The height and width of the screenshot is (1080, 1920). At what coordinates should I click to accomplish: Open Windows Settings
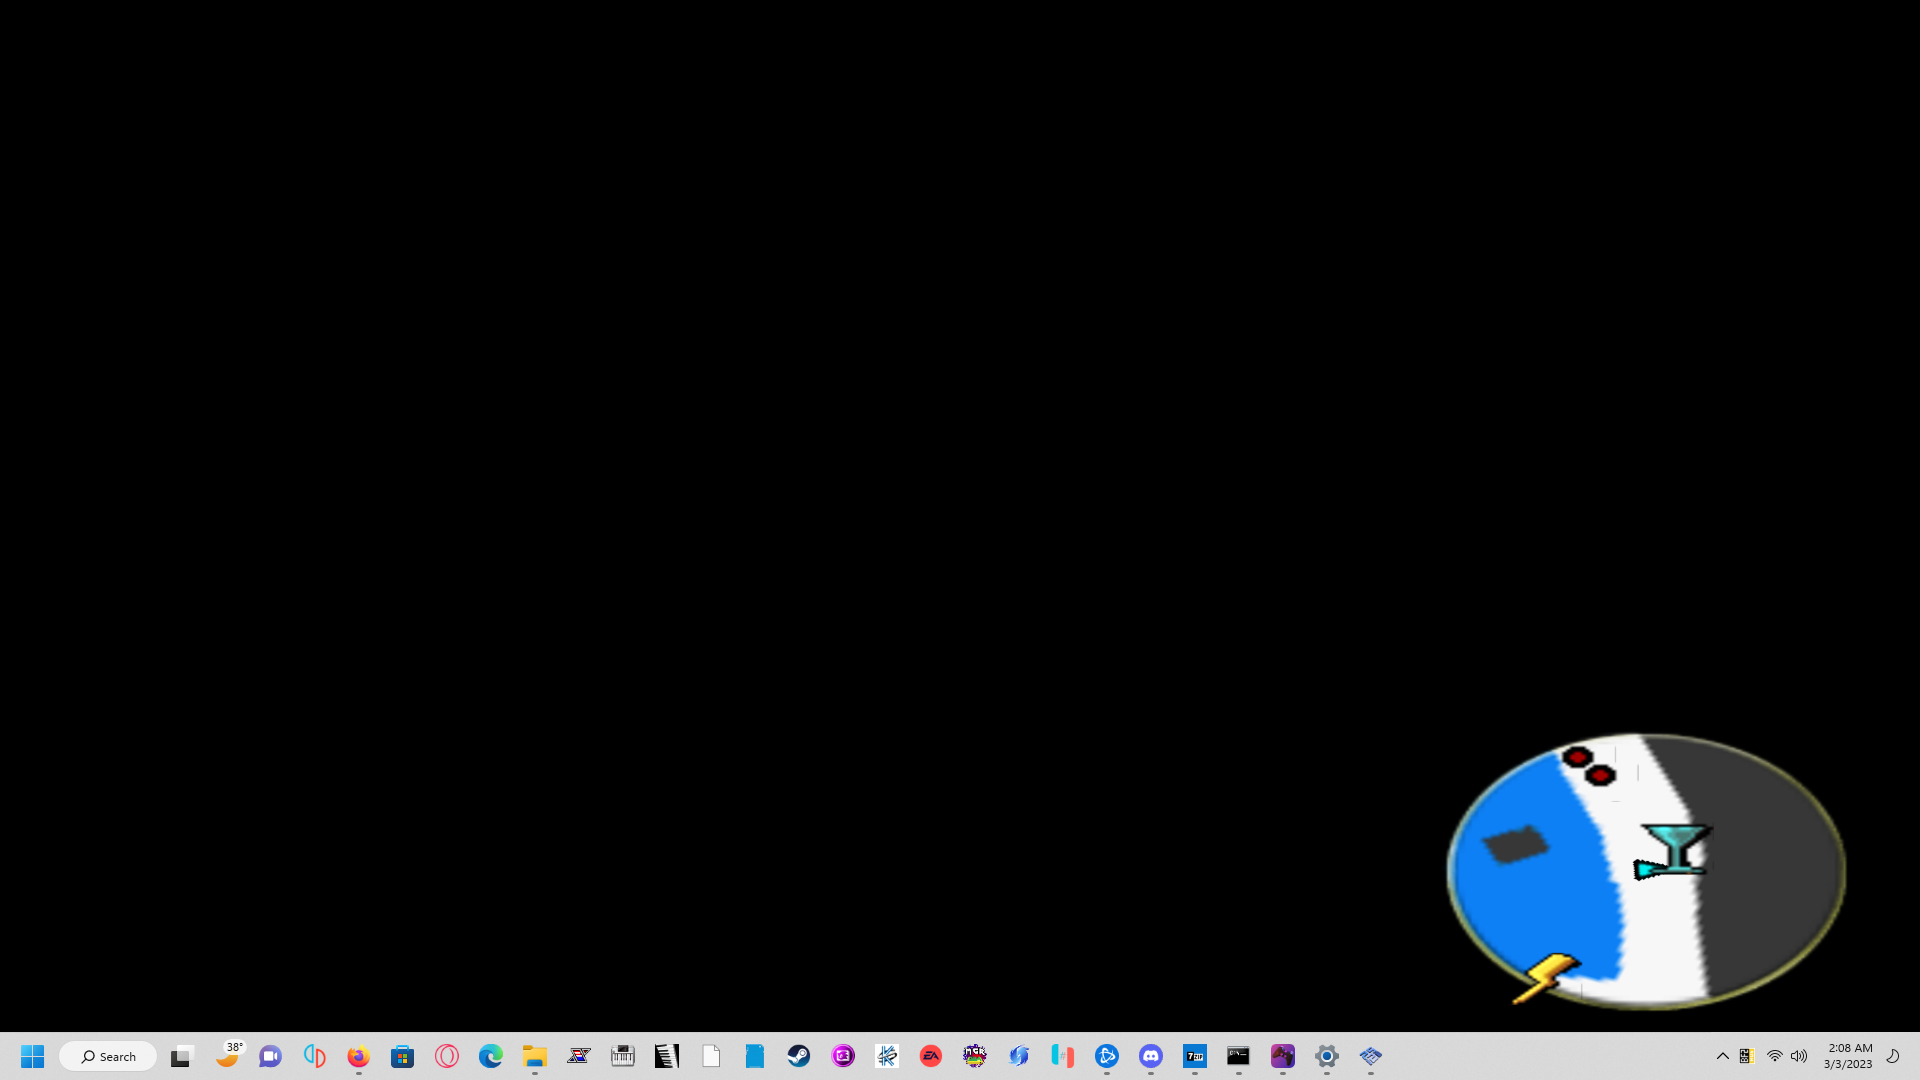point(1326,1055)
